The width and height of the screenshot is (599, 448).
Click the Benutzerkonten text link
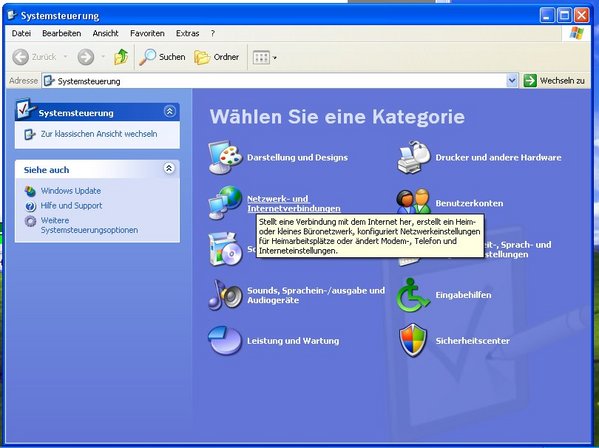(x=469, y=203)
